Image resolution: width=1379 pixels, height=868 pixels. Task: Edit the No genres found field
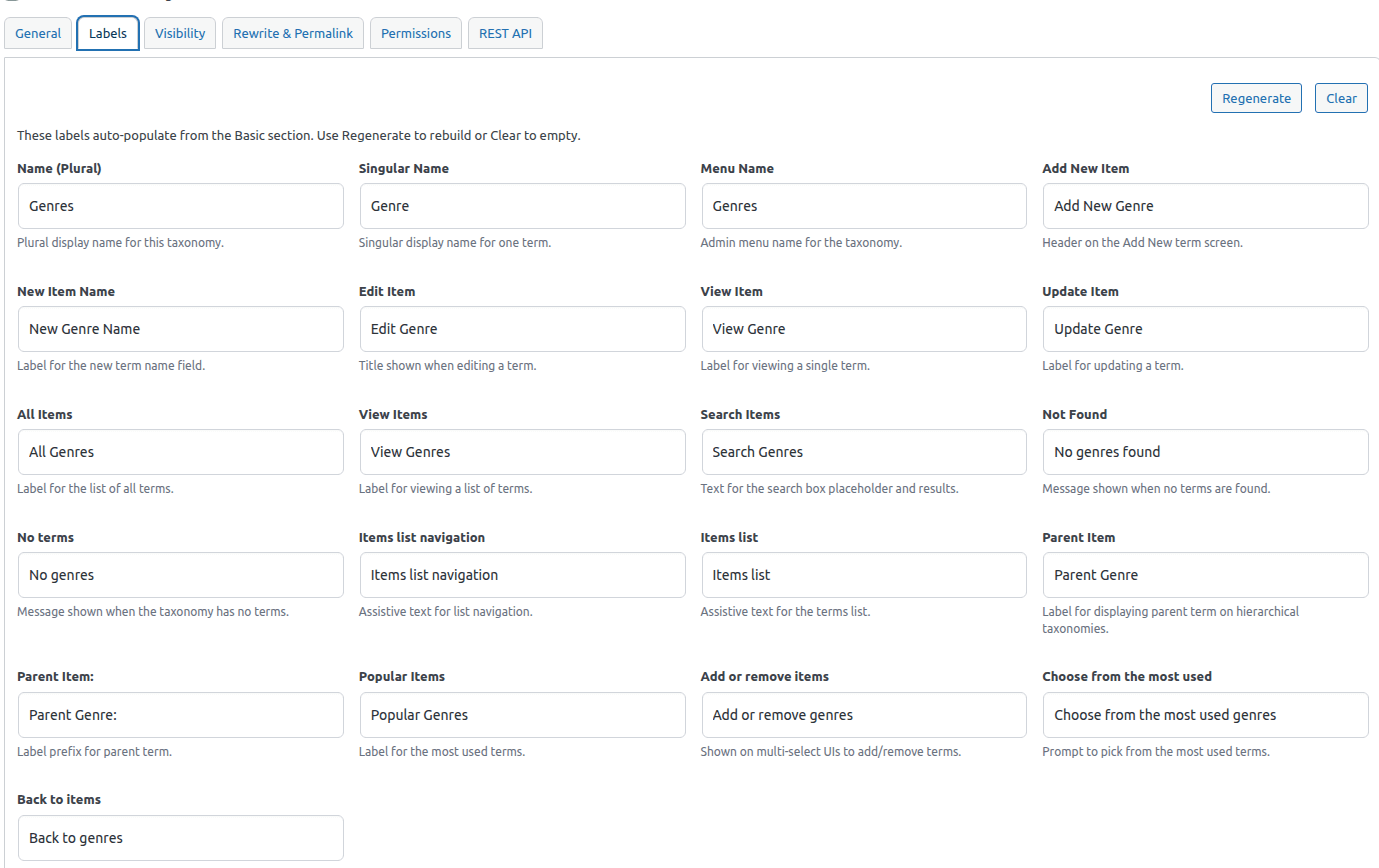tap(1206, 452)
